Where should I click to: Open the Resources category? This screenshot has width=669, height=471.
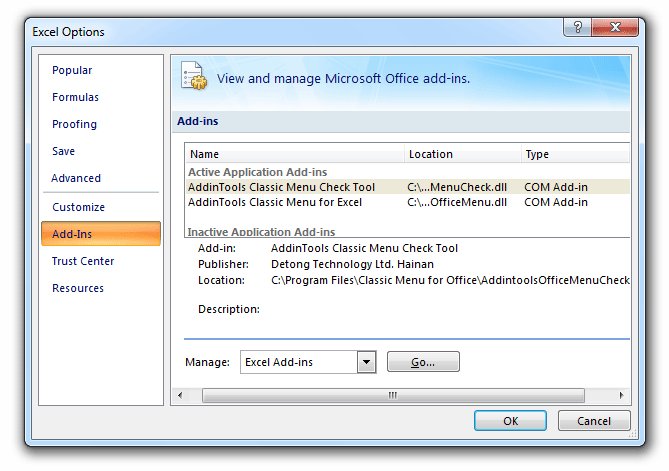[78, 288]
